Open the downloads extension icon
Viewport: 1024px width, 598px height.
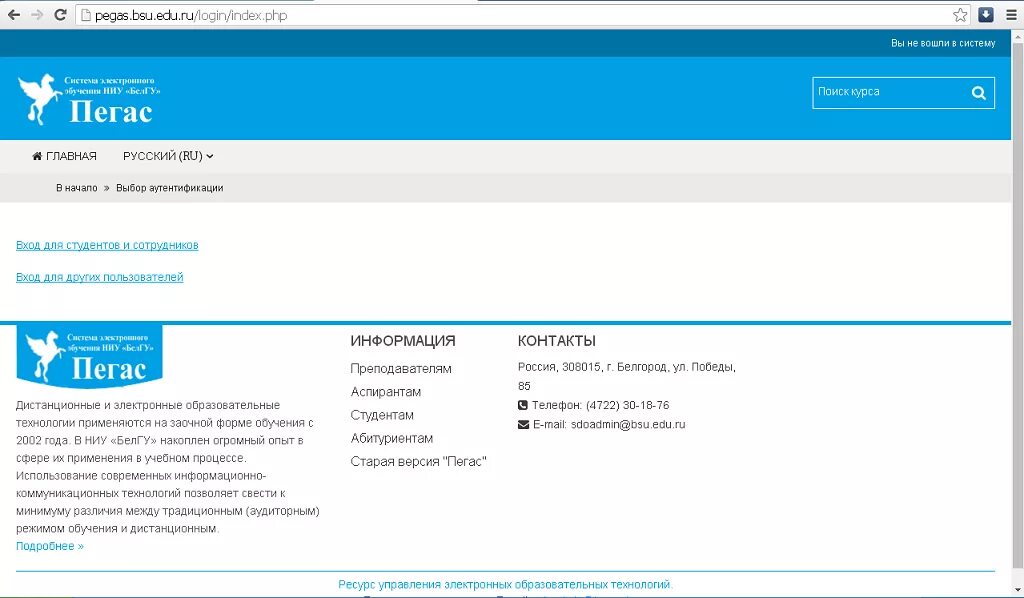[x=986, y=15]
